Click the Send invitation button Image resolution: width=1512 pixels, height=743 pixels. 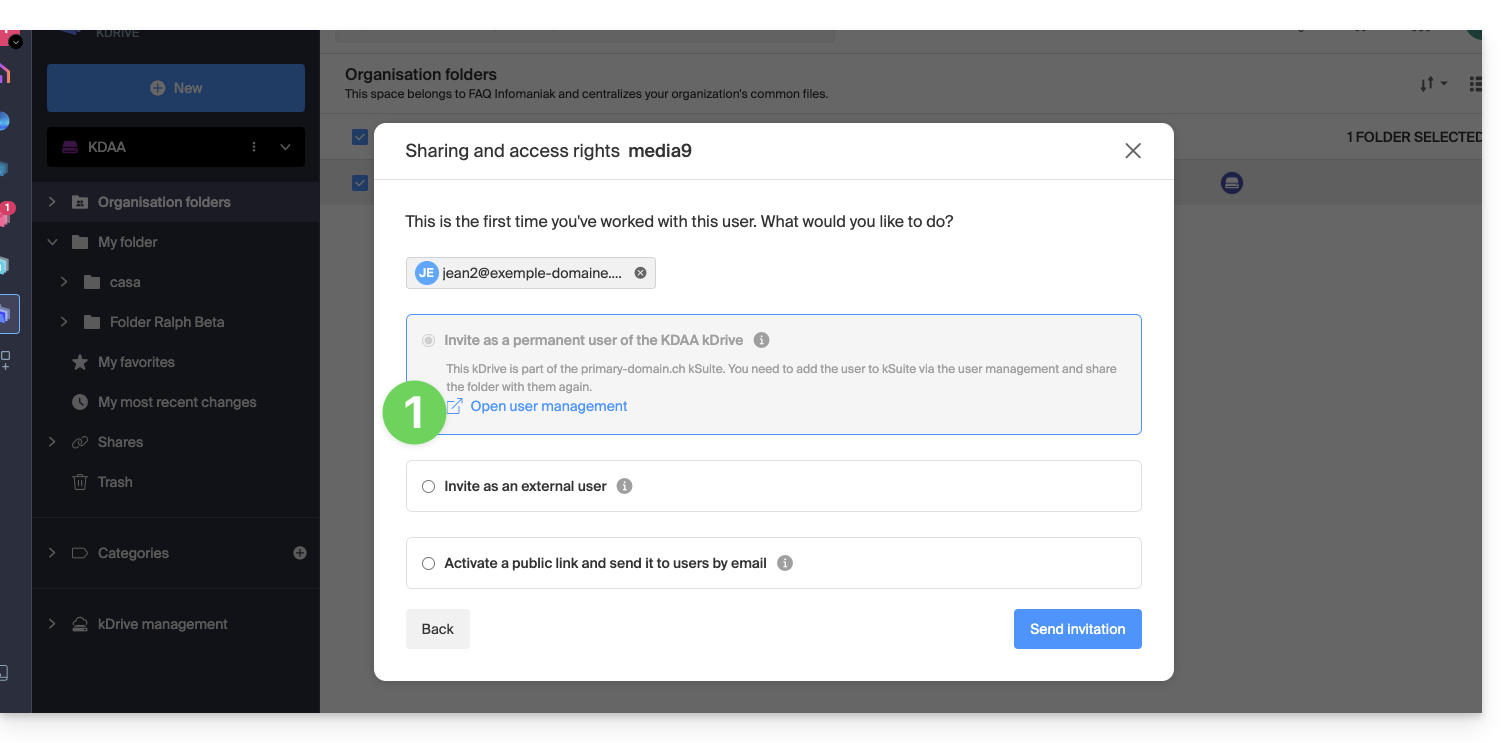click(x=1077, y=629)
